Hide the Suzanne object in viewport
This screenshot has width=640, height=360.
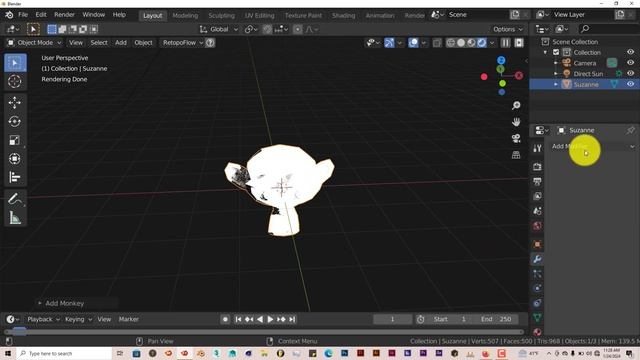tap(631, 84)
